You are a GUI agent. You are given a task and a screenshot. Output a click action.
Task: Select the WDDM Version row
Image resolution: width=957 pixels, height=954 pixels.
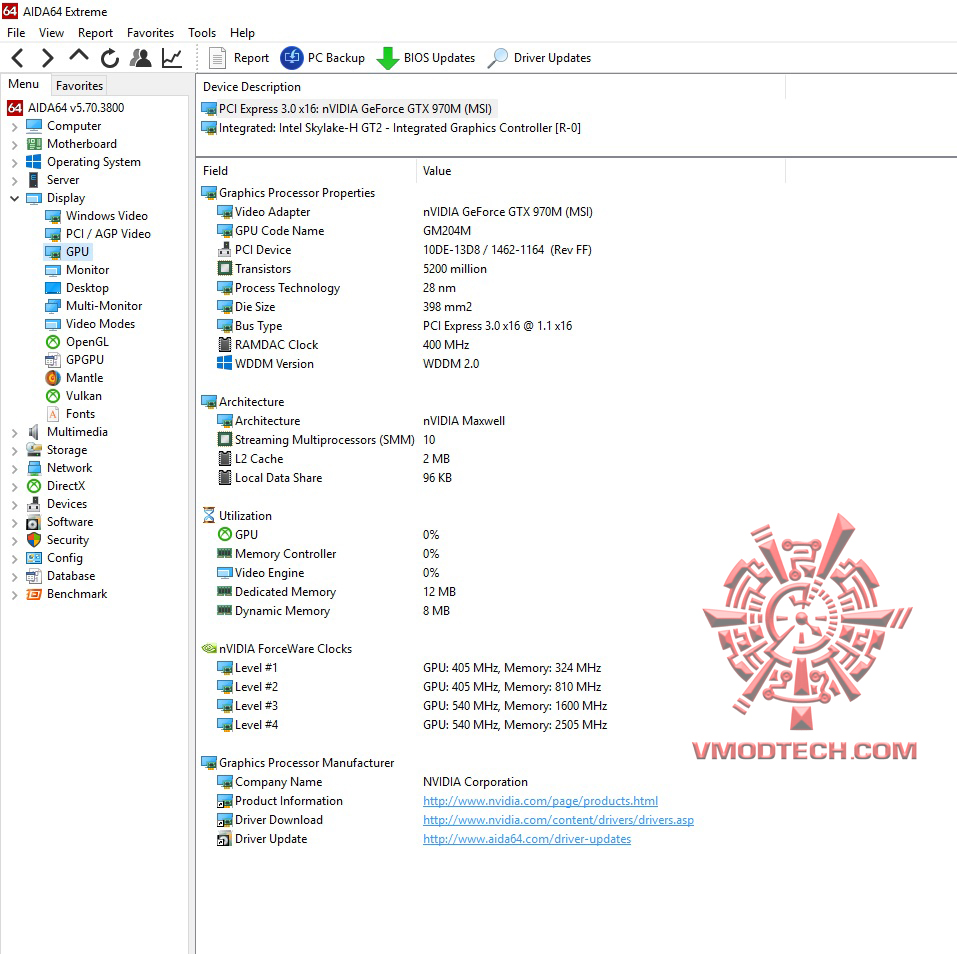click(348, 363)
